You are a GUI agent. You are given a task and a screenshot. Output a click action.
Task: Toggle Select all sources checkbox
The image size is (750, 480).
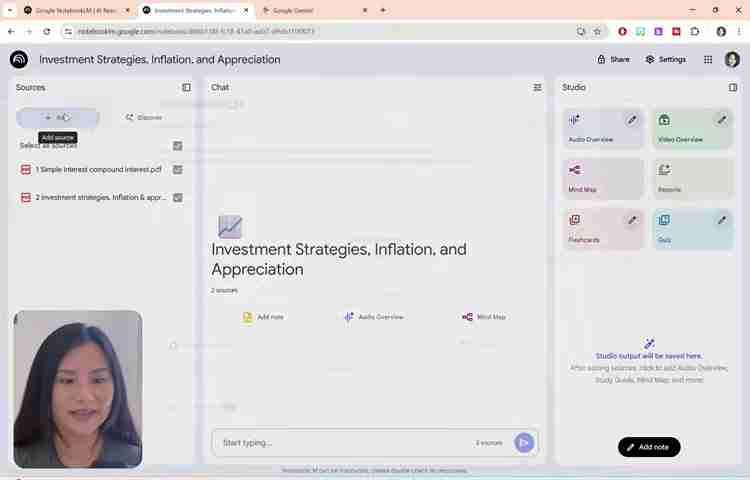177,146
